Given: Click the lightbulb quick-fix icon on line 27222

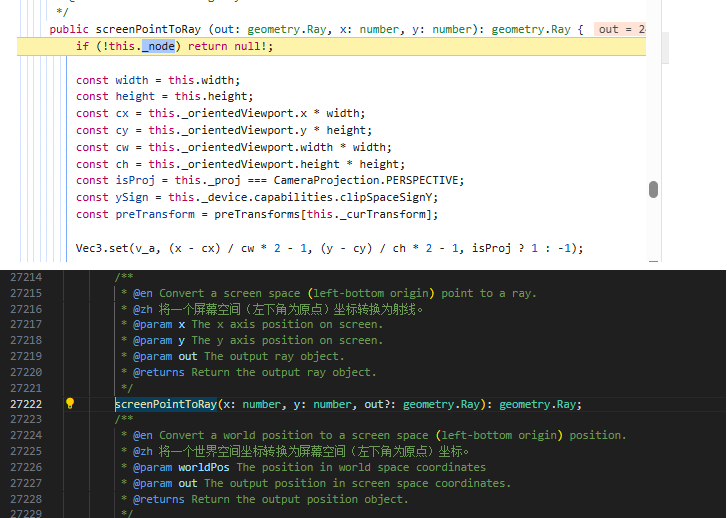Looking at the screenshot, I should click(x=70, y=403).
